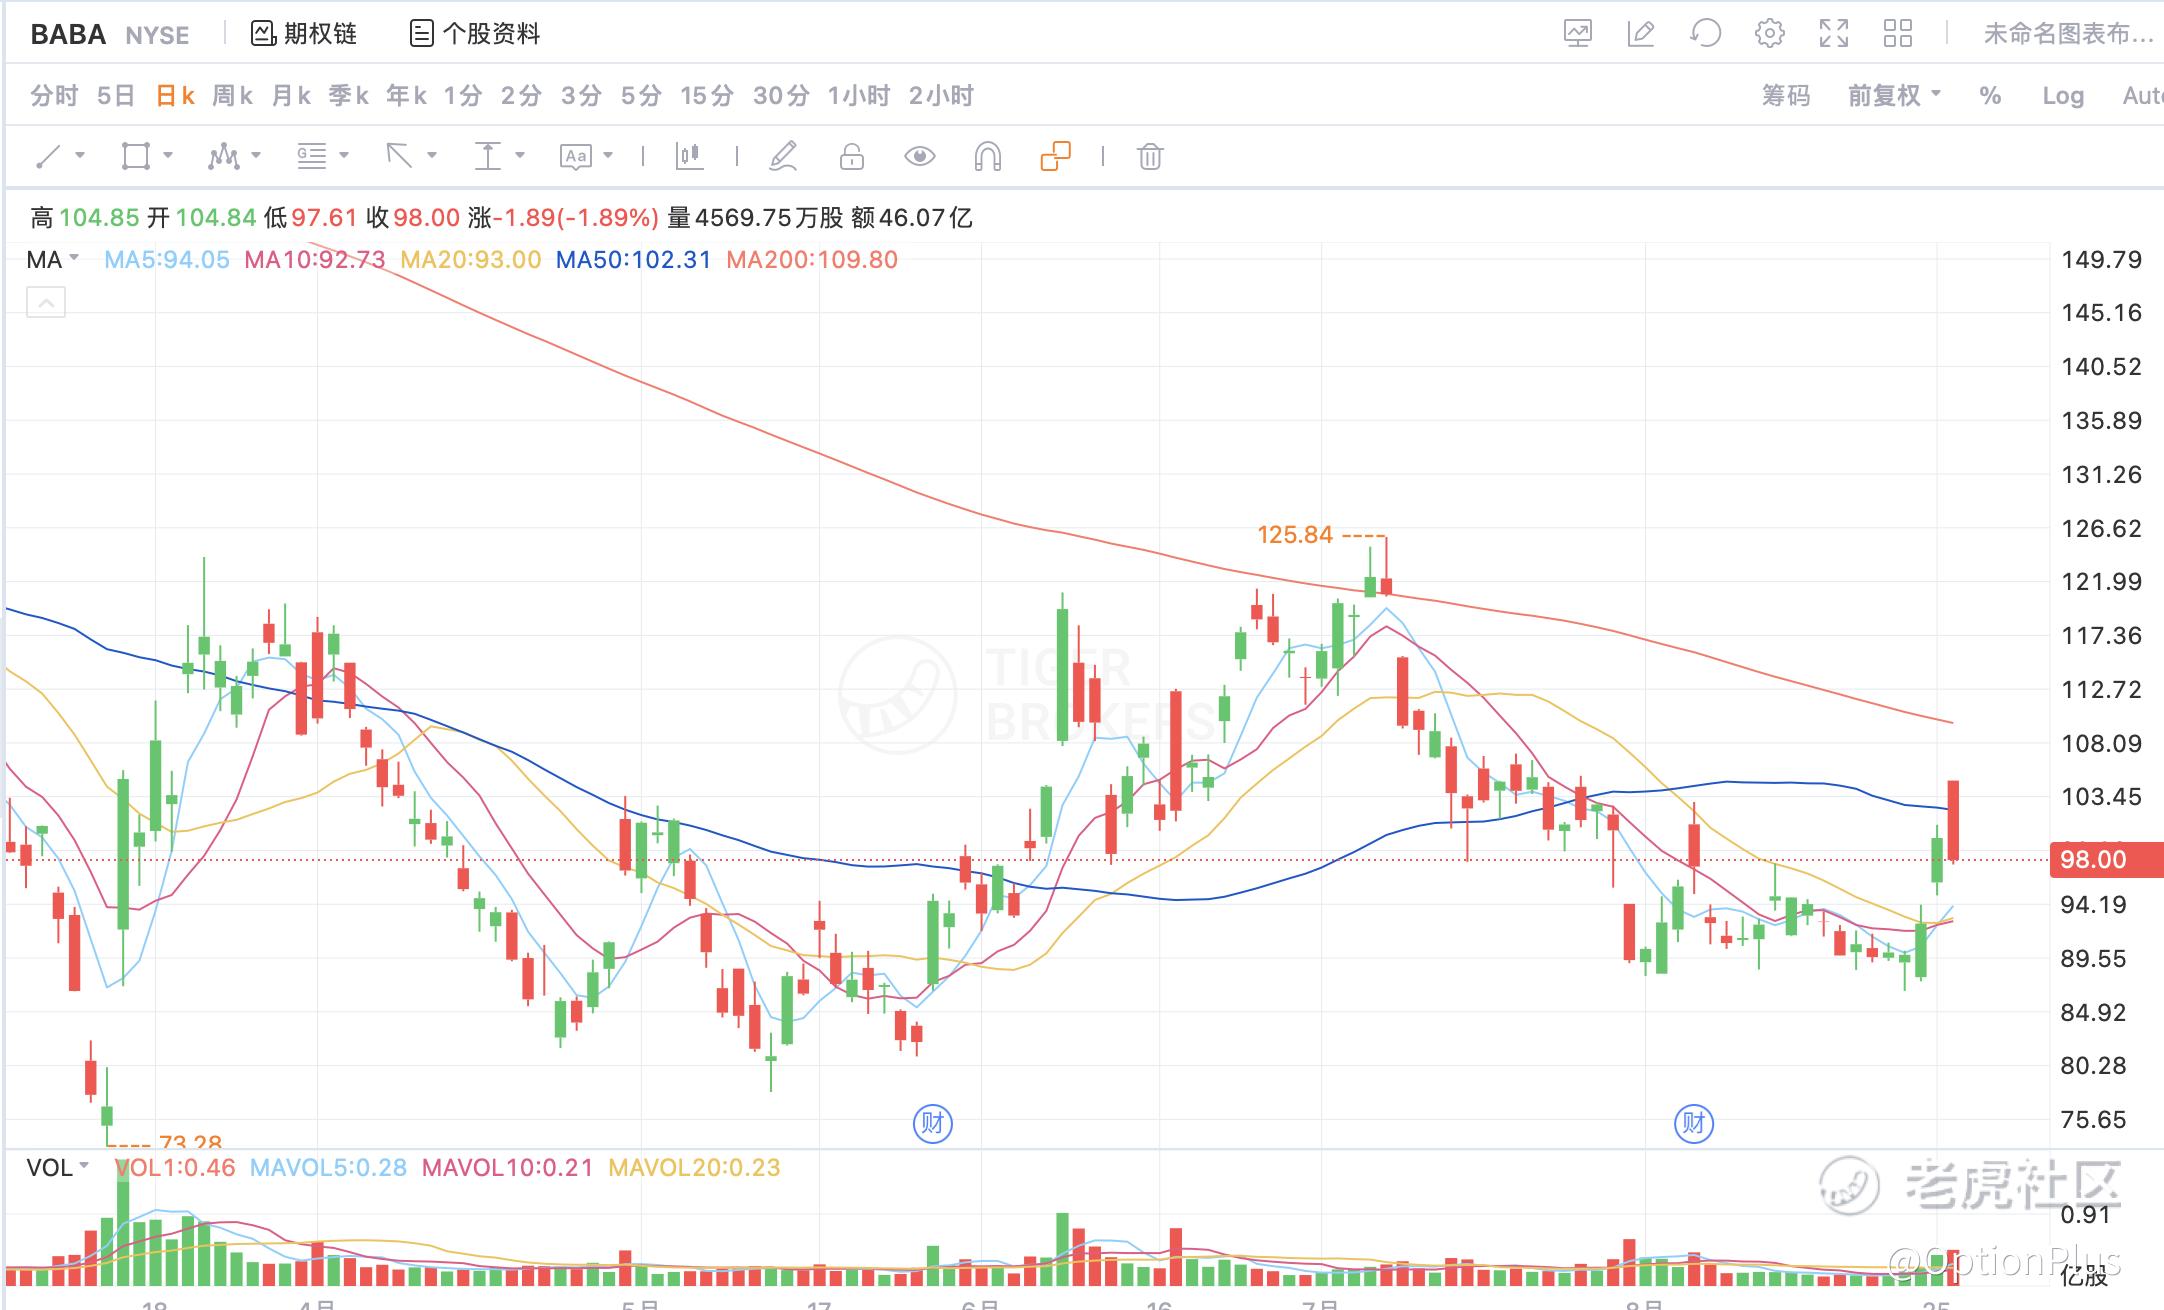
Task: Toggle the lock drawings icon
Action: point(851,156)
